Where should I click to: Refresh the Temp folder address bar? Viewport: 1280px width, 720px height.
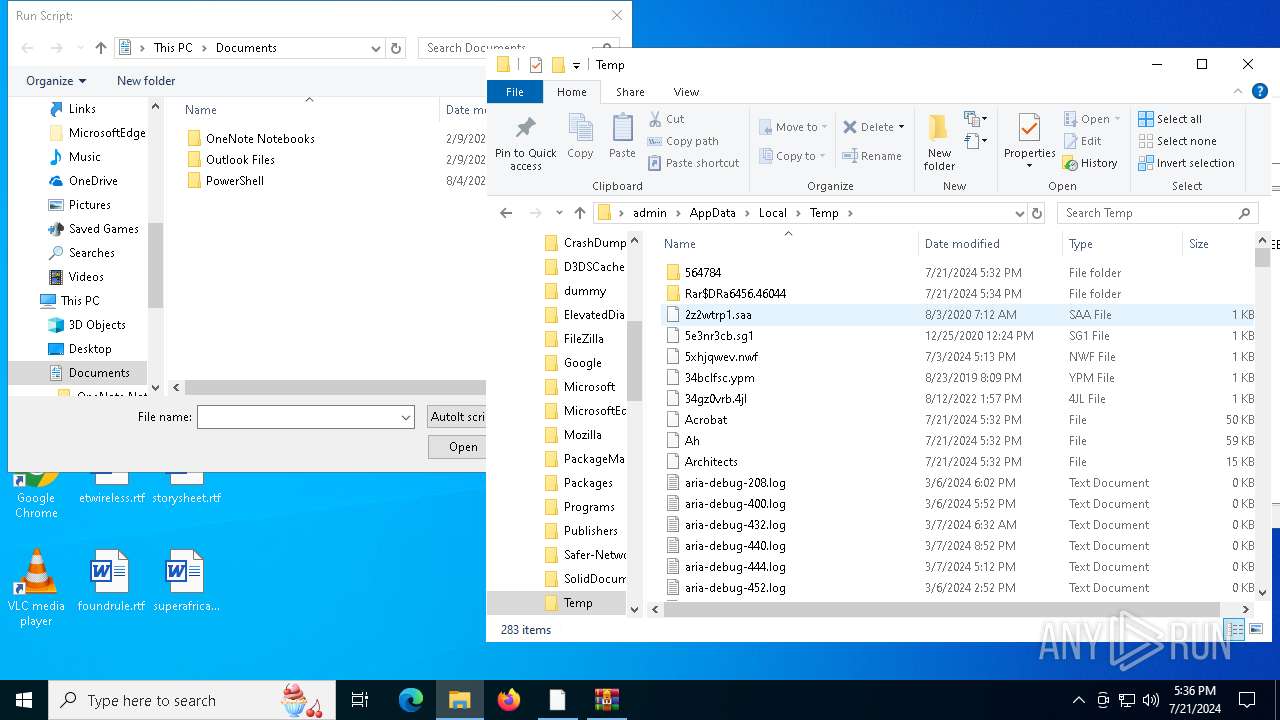point(1037,213)
